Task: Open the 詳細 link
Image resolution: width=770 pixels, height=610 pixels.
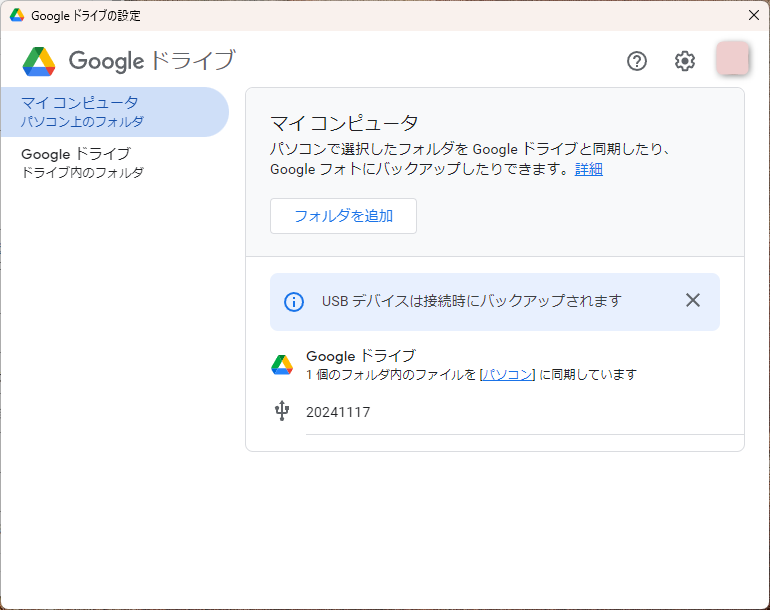Action: [x=588, y=169]
